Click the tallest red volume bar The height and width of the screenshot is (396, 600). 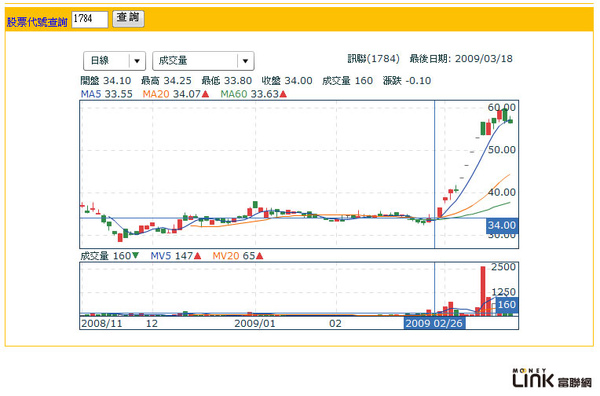tap(483, 291)
